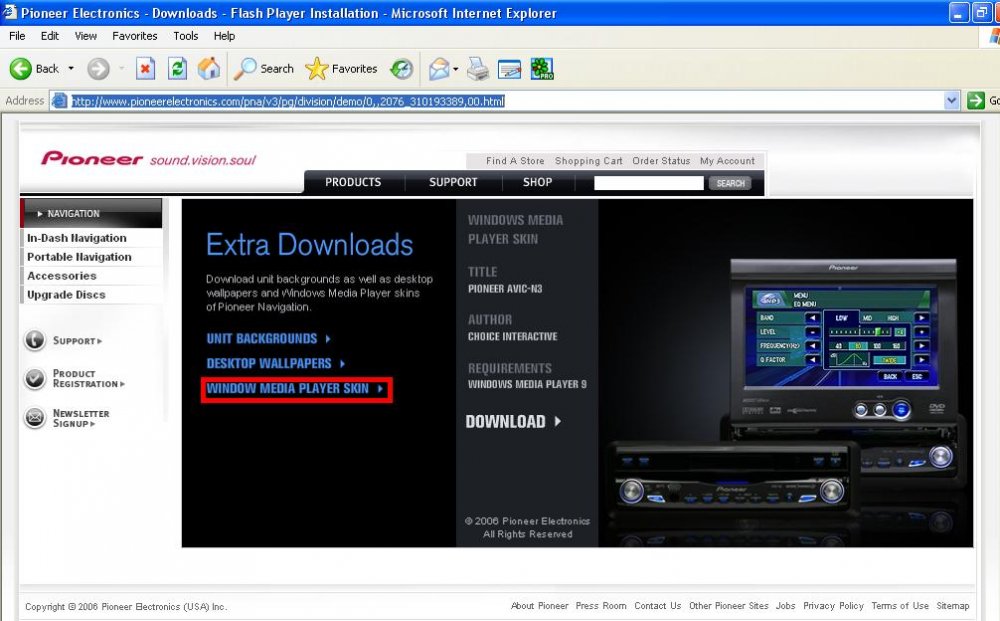Screen dimensions: 1000x621
Task: Click the green Go arrow button
Action: click(976, 101)
